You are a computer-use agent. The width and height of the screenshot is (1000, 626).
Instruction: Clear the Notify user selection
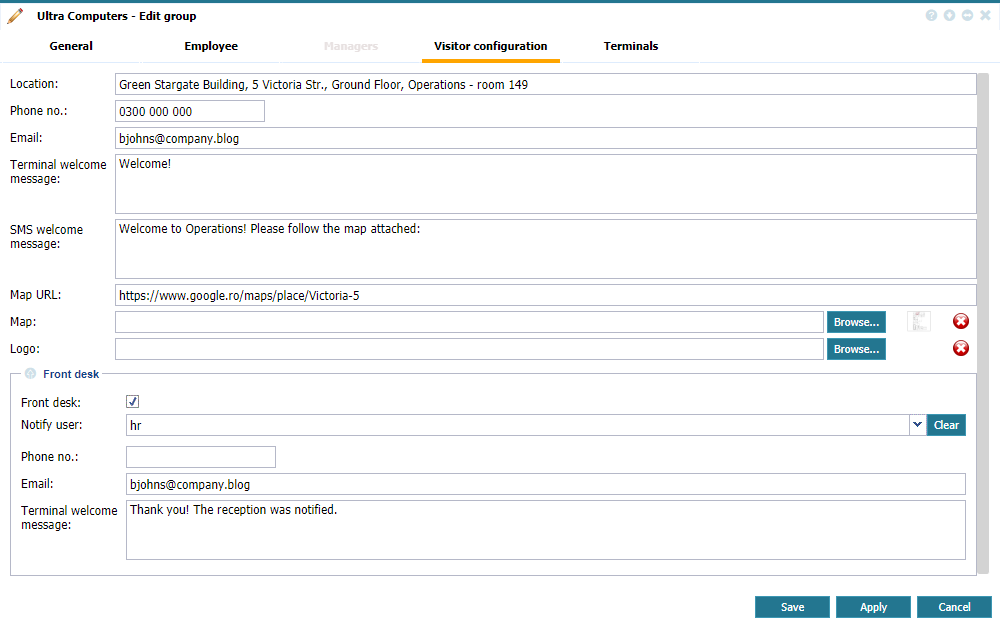(946, 425)
